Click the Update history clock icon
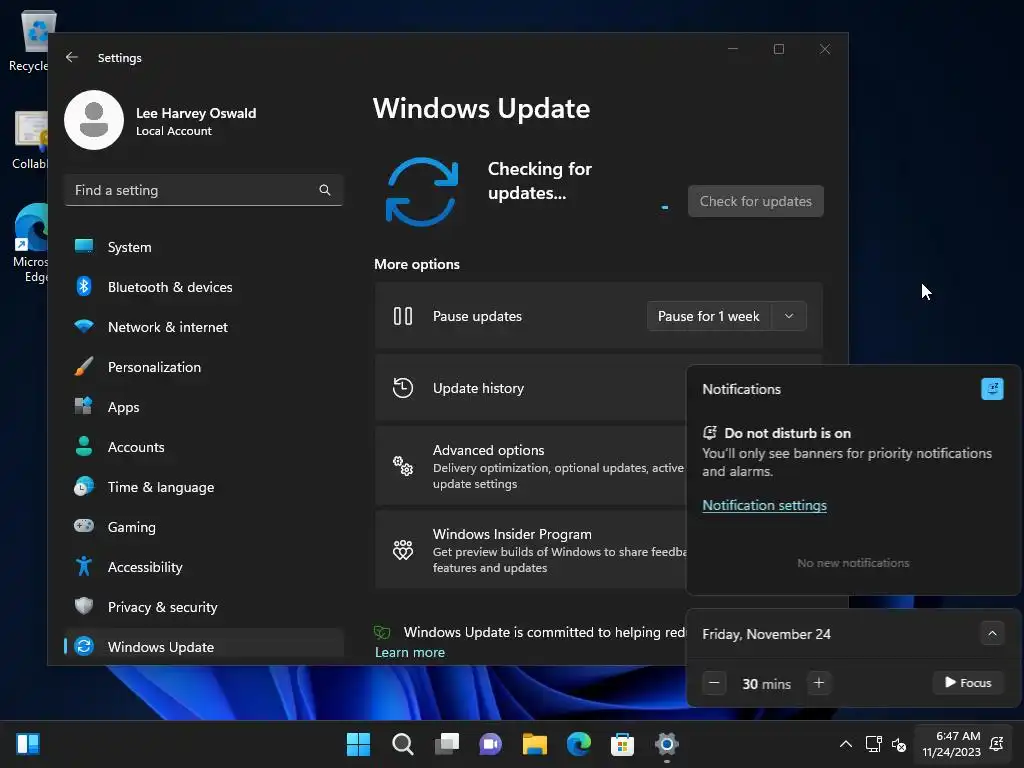 click(x=403, y=388)
